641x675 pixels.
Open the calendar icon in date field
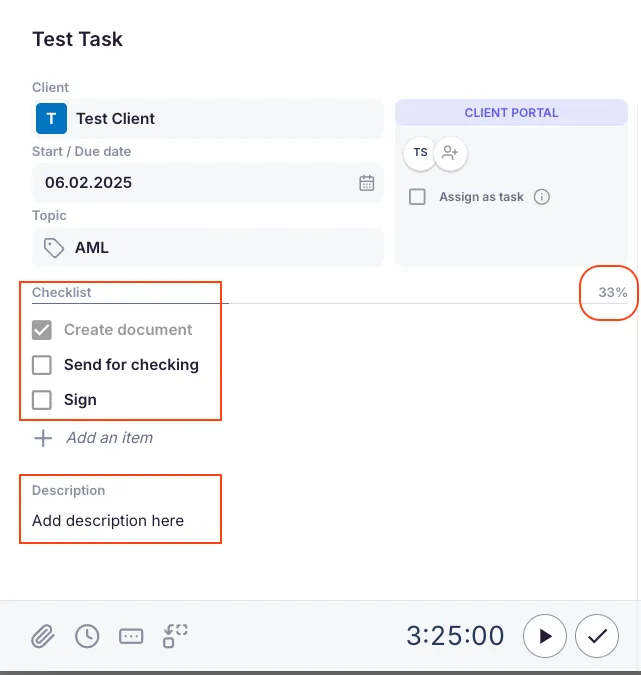367,183
